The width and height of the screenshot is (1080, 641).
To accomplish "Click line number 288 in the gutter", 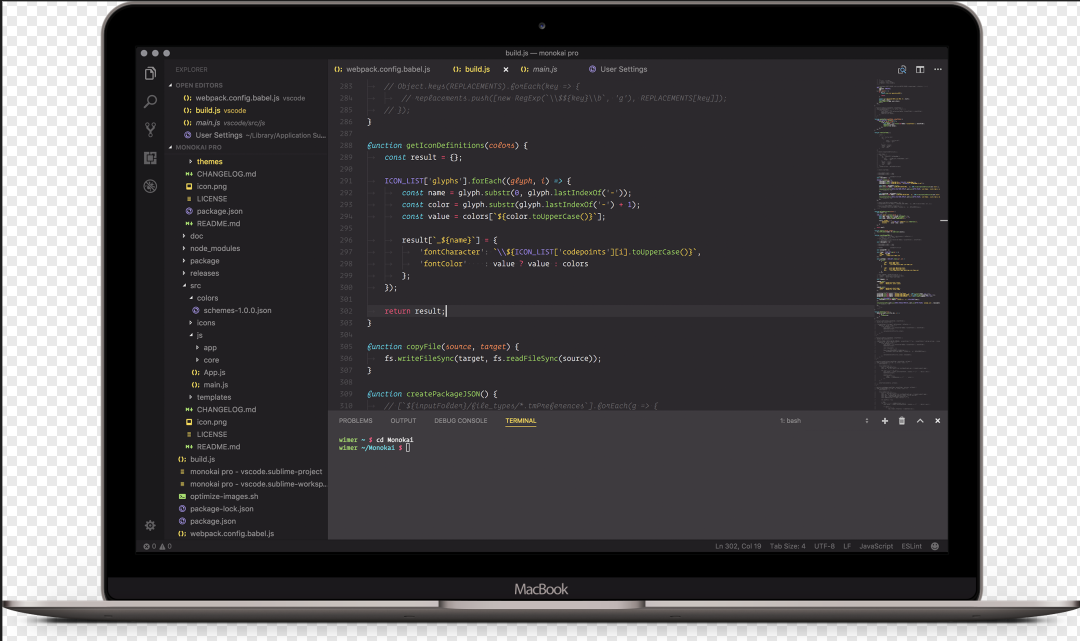I will point(346,145).
